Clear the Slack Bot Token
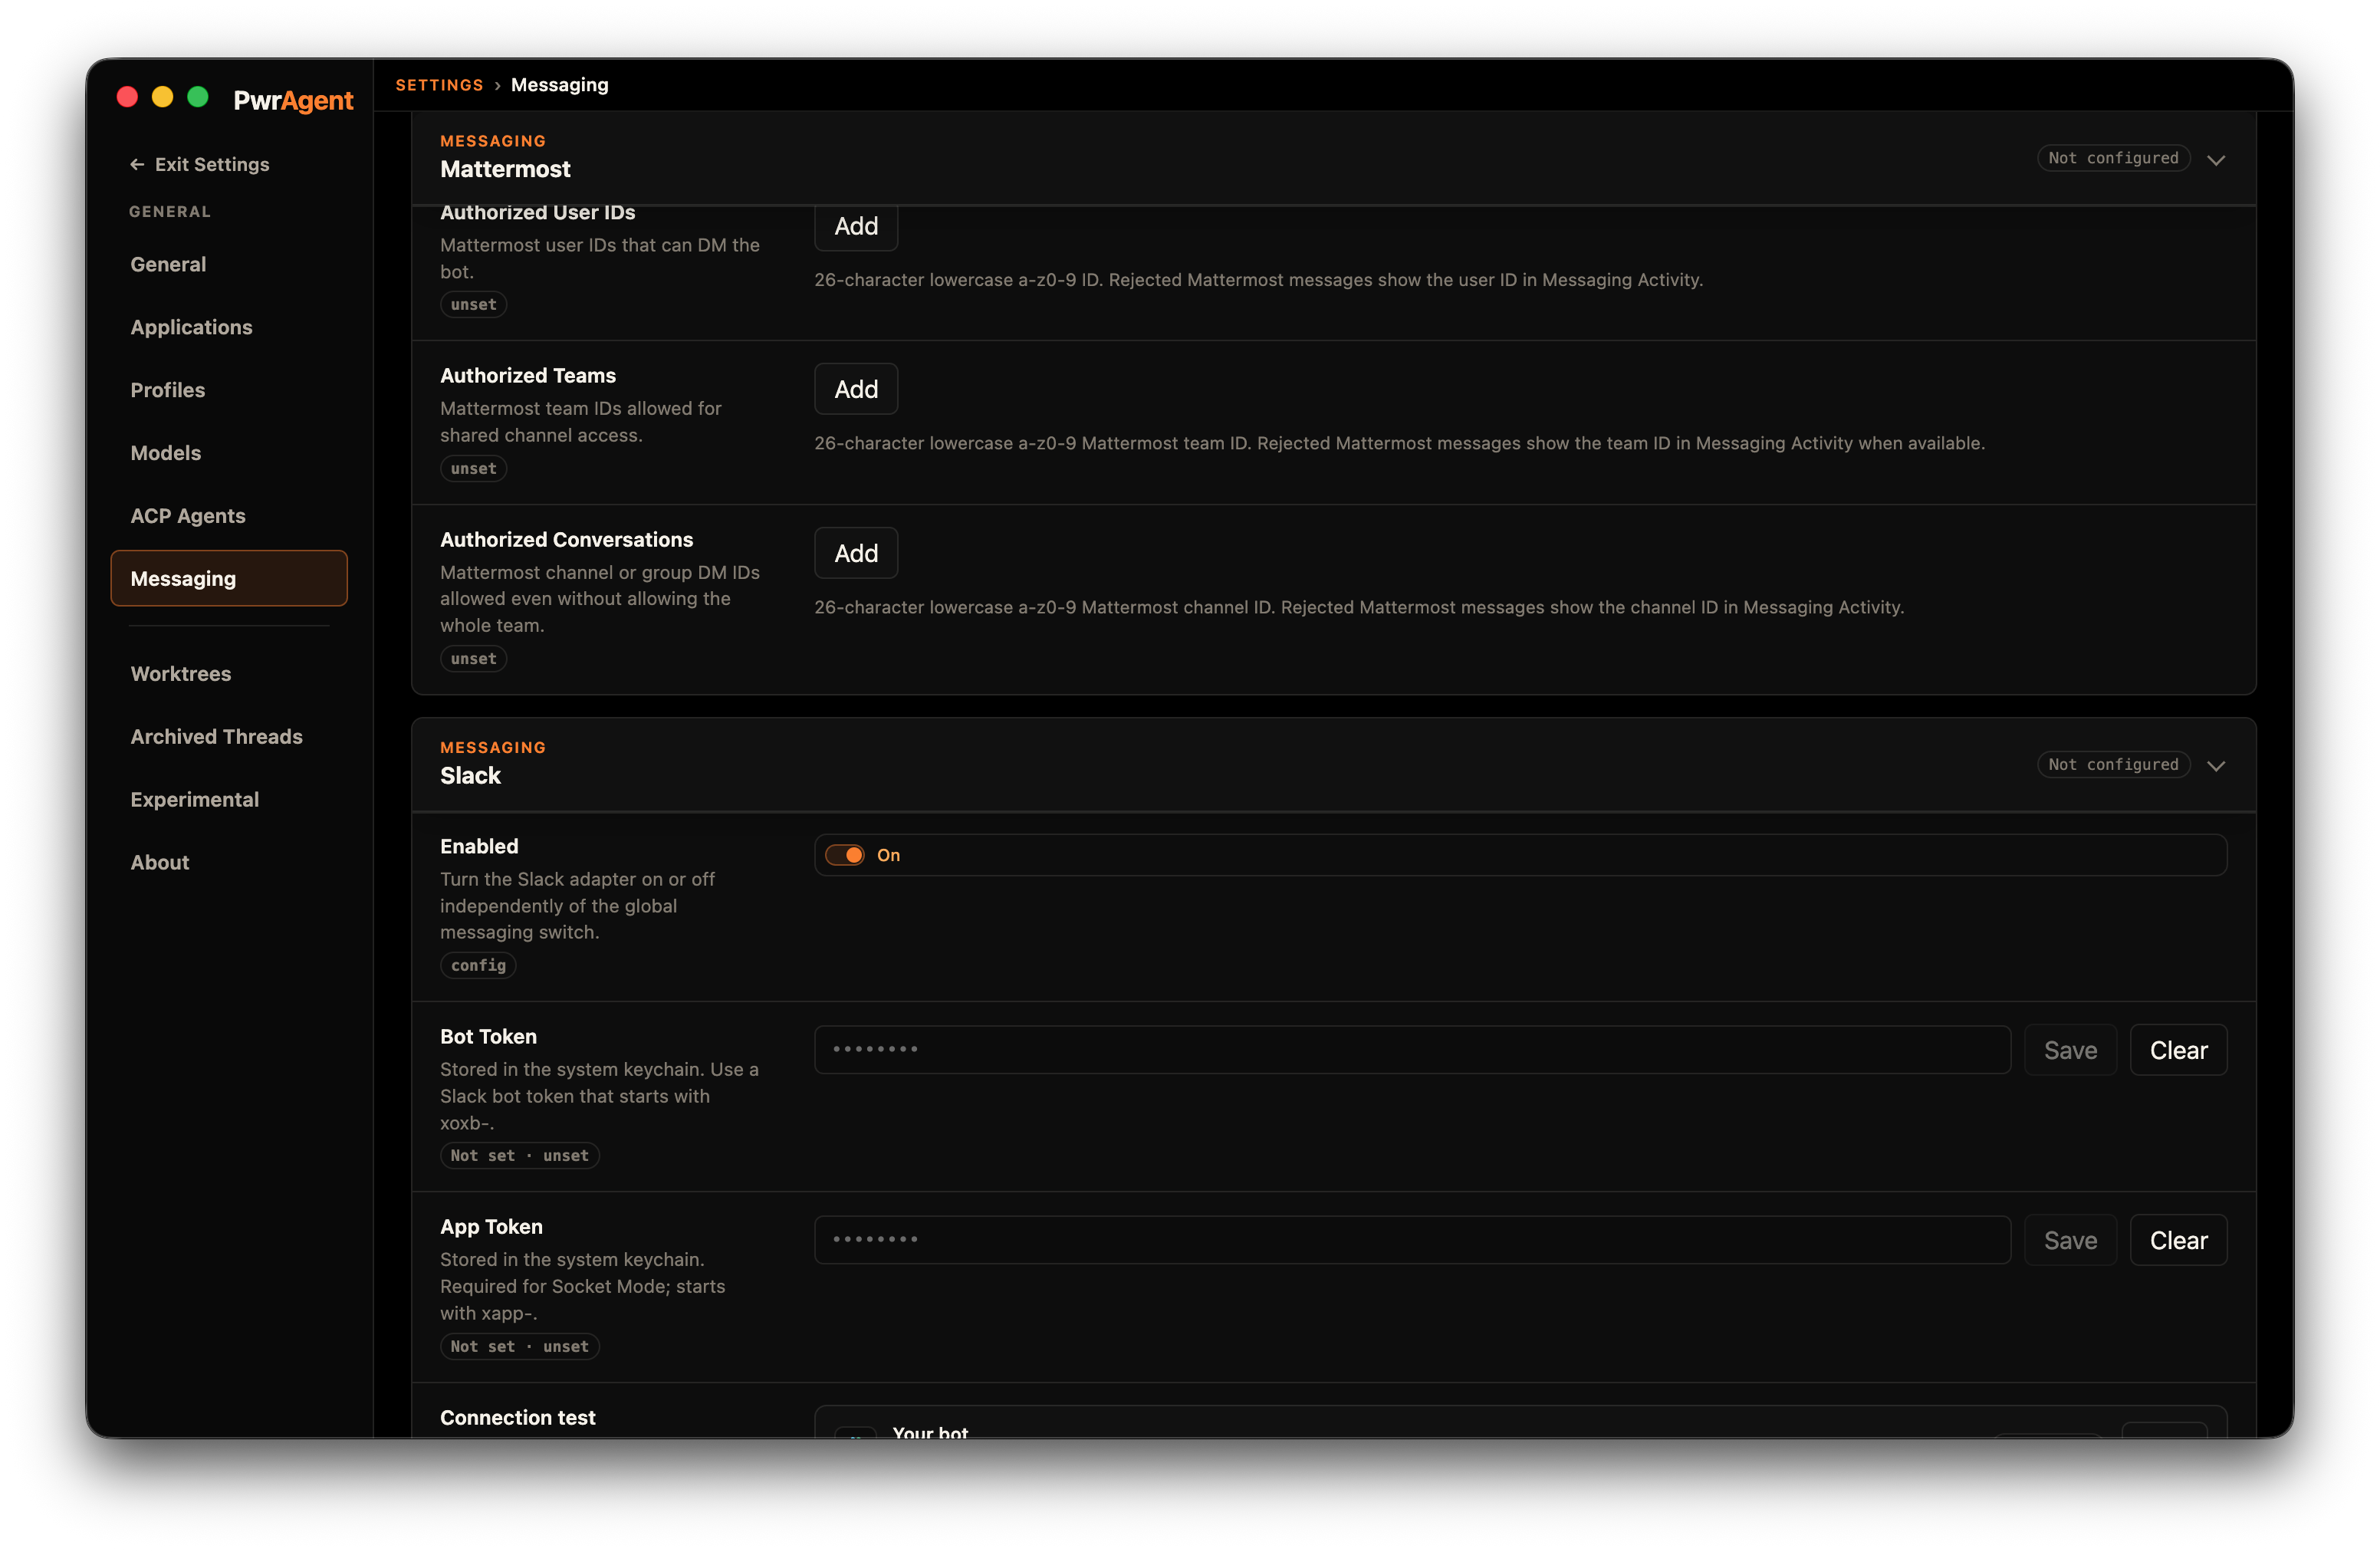2380x1552 pixels. [2178, 1050]
